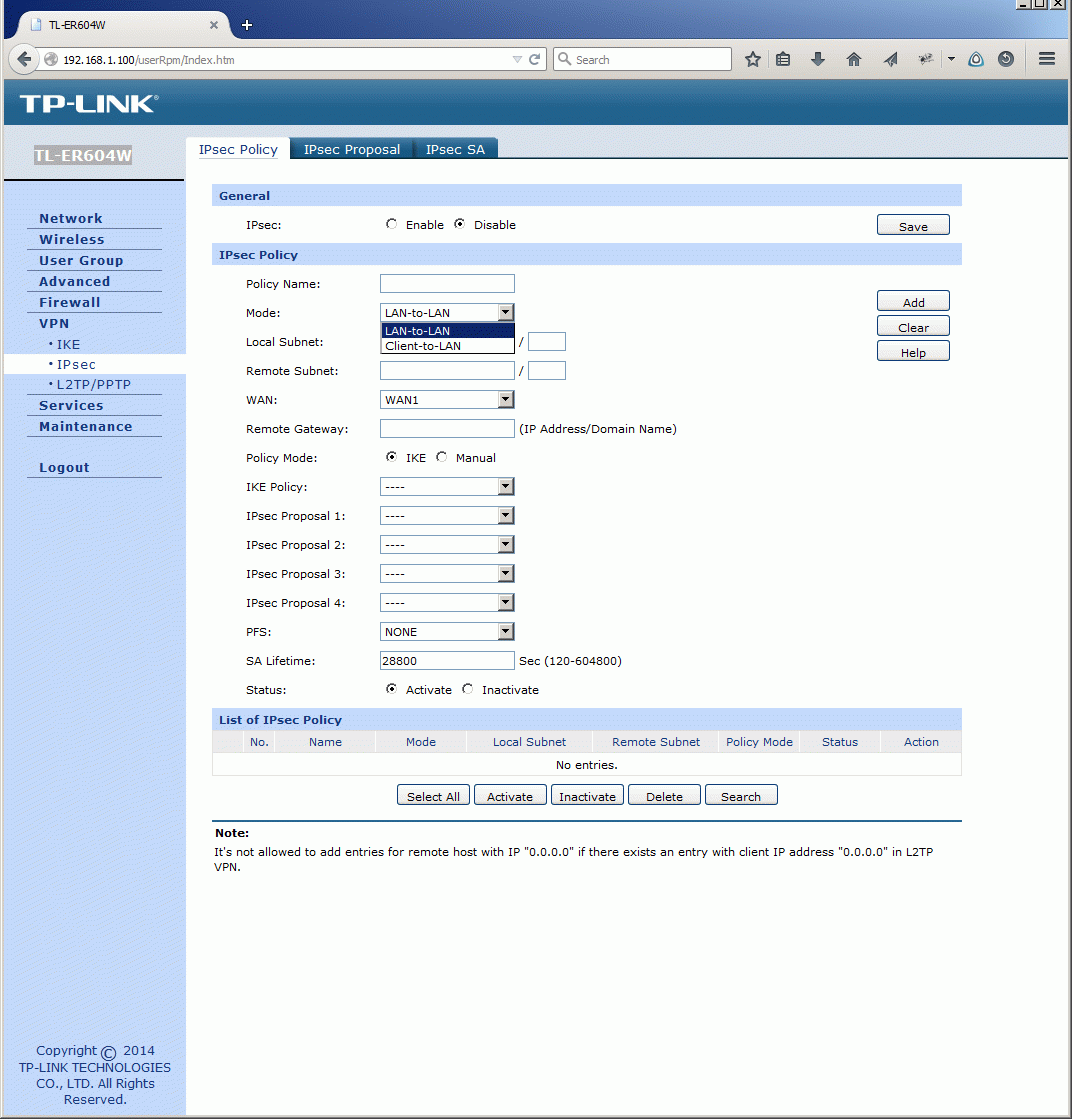This screenshot has width=1072, height=1119.
Task: Click the Clear button
Action: pos(913,326)
